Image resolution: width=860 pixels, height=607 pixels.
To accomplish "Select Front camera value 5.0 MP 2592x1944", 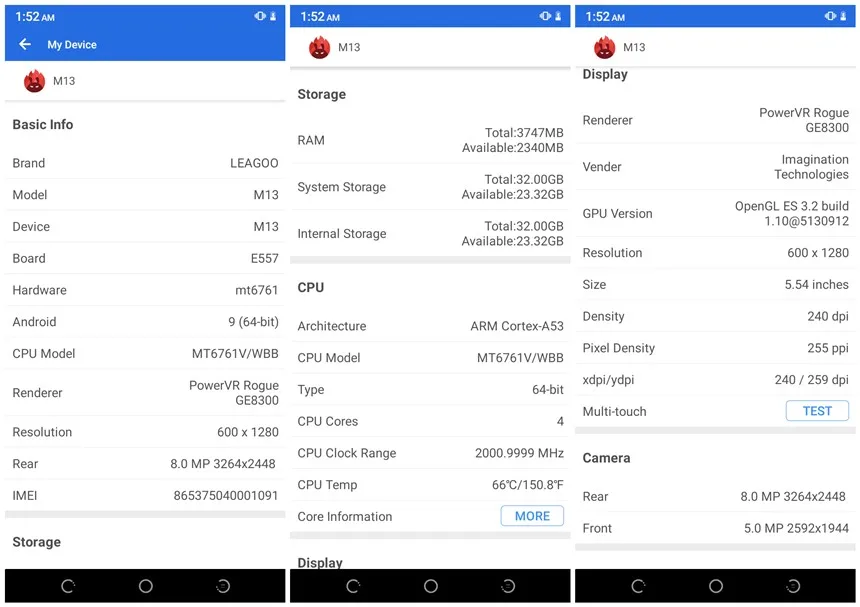I will click(796, 529).
